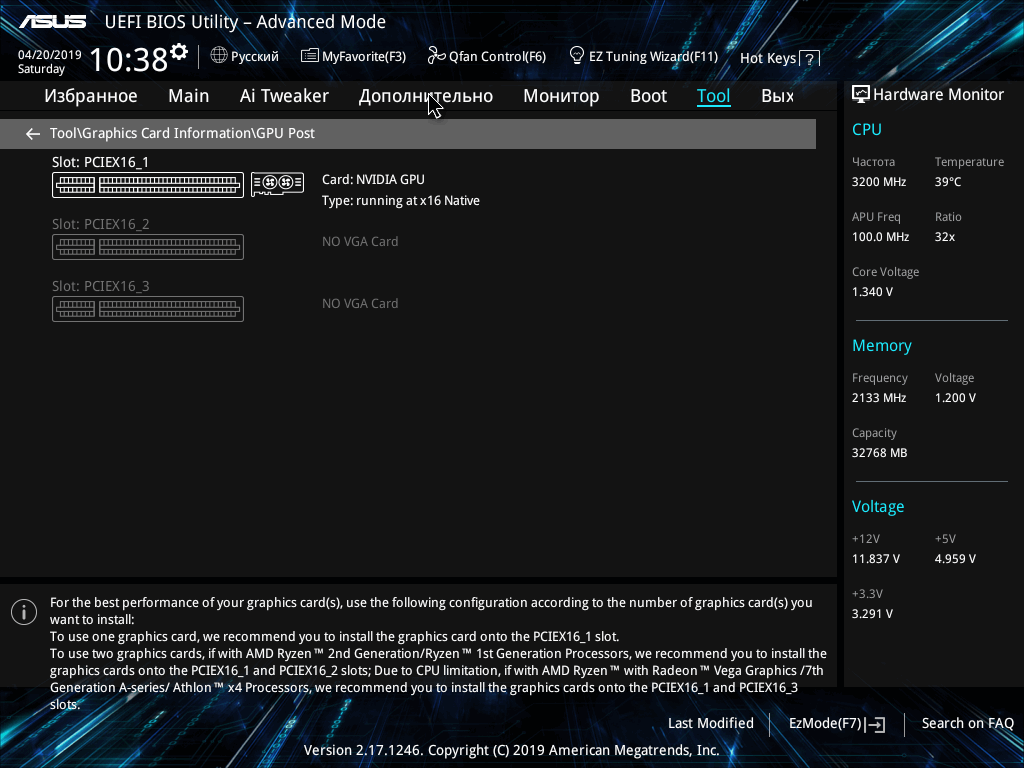Click 'Type: running at x16 Native'
Image resolution: width=1024 pixels, height=768 pixels.
coord(400,201)
